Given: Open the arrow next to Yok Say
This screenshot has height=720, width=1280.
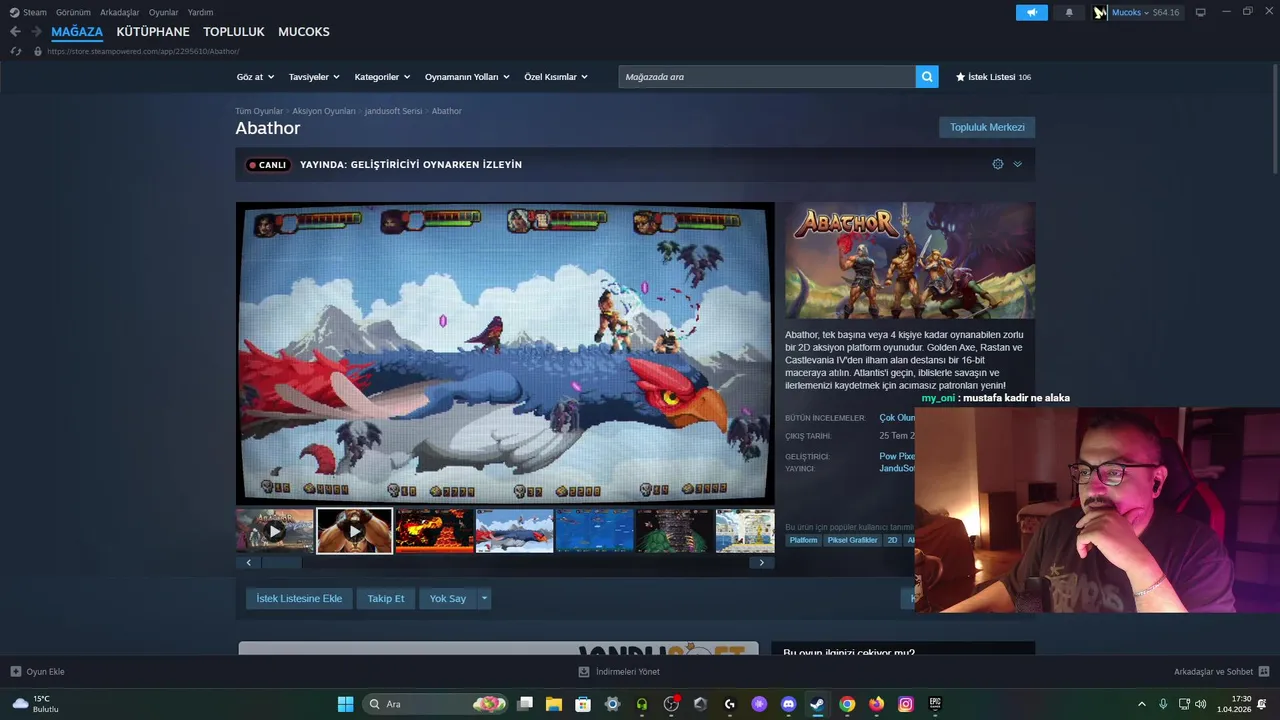Looking at the screenshot, I should 484,598.
